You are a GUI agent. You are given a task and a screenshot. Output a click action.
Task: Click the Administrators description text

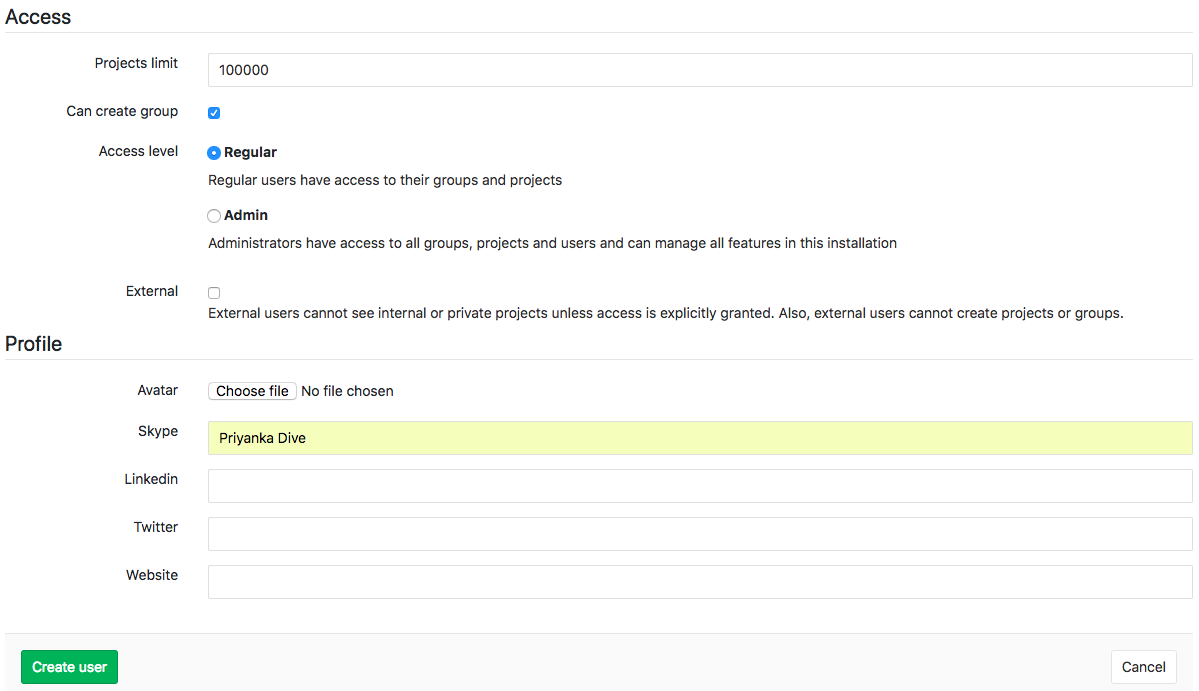tap(552, 243)
